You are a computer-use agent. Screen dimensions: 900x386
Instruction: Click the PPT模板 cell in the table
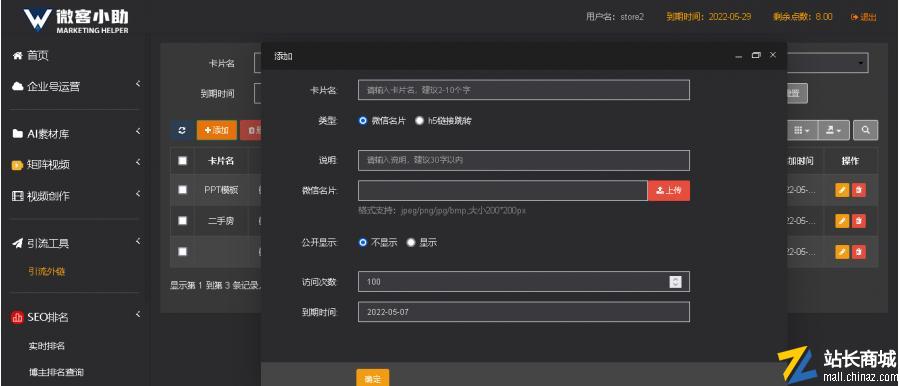coord(221,190)
